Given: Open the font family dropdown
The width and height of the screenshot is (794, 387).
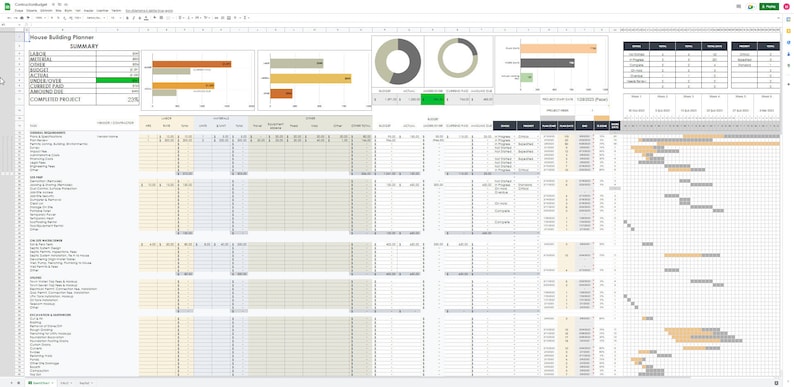Looking at the screenshot, I should click(x=96, y=18).
